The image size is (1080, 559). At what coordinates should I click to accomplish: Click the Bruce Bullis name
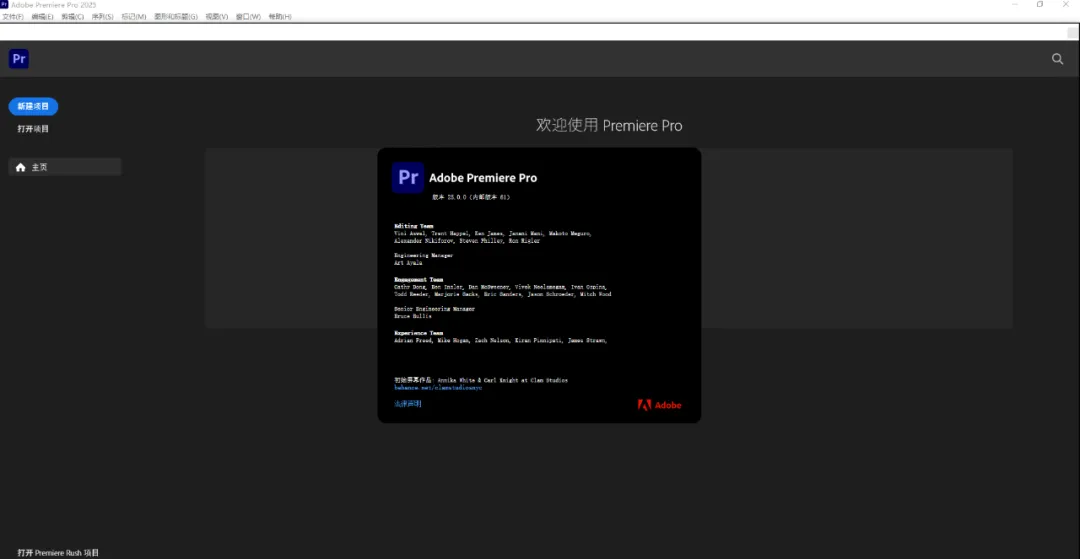tap(413, 316)
